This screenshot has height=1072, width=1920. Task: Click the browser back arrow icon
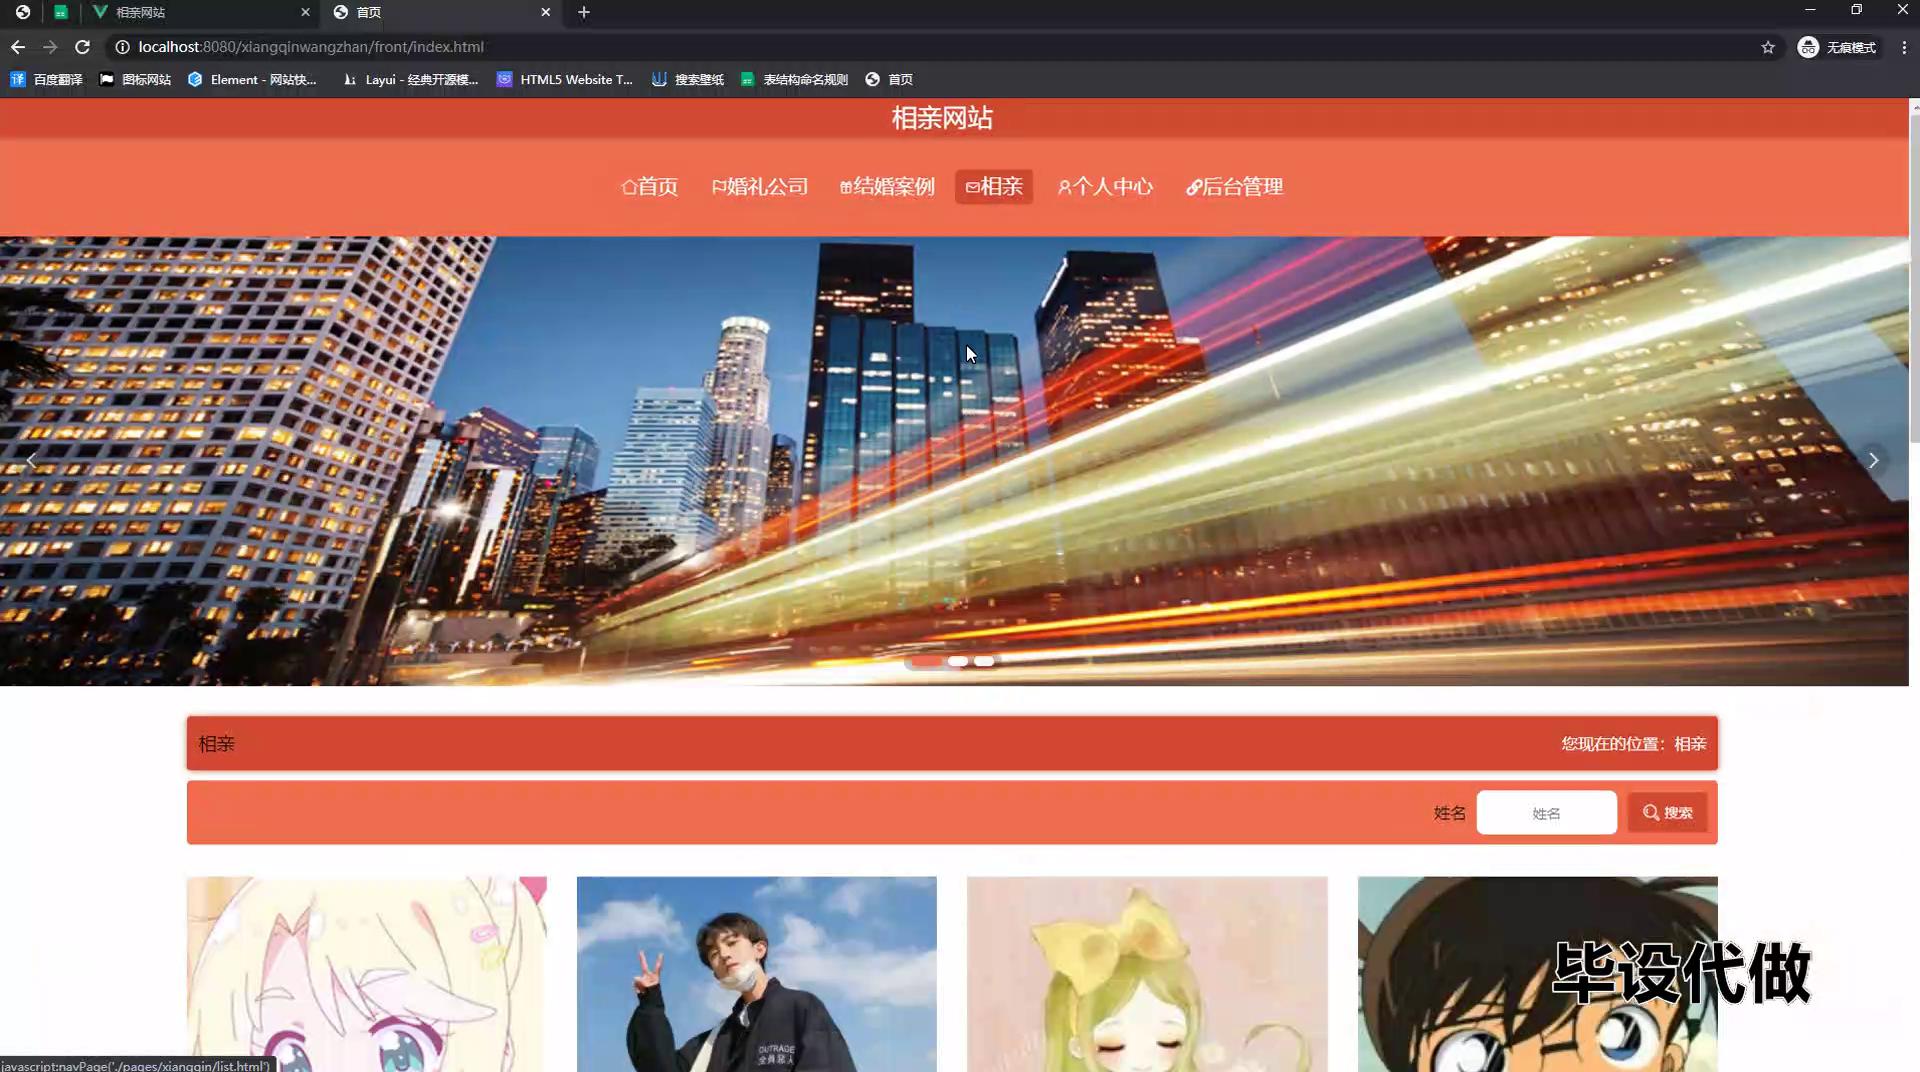18,47
